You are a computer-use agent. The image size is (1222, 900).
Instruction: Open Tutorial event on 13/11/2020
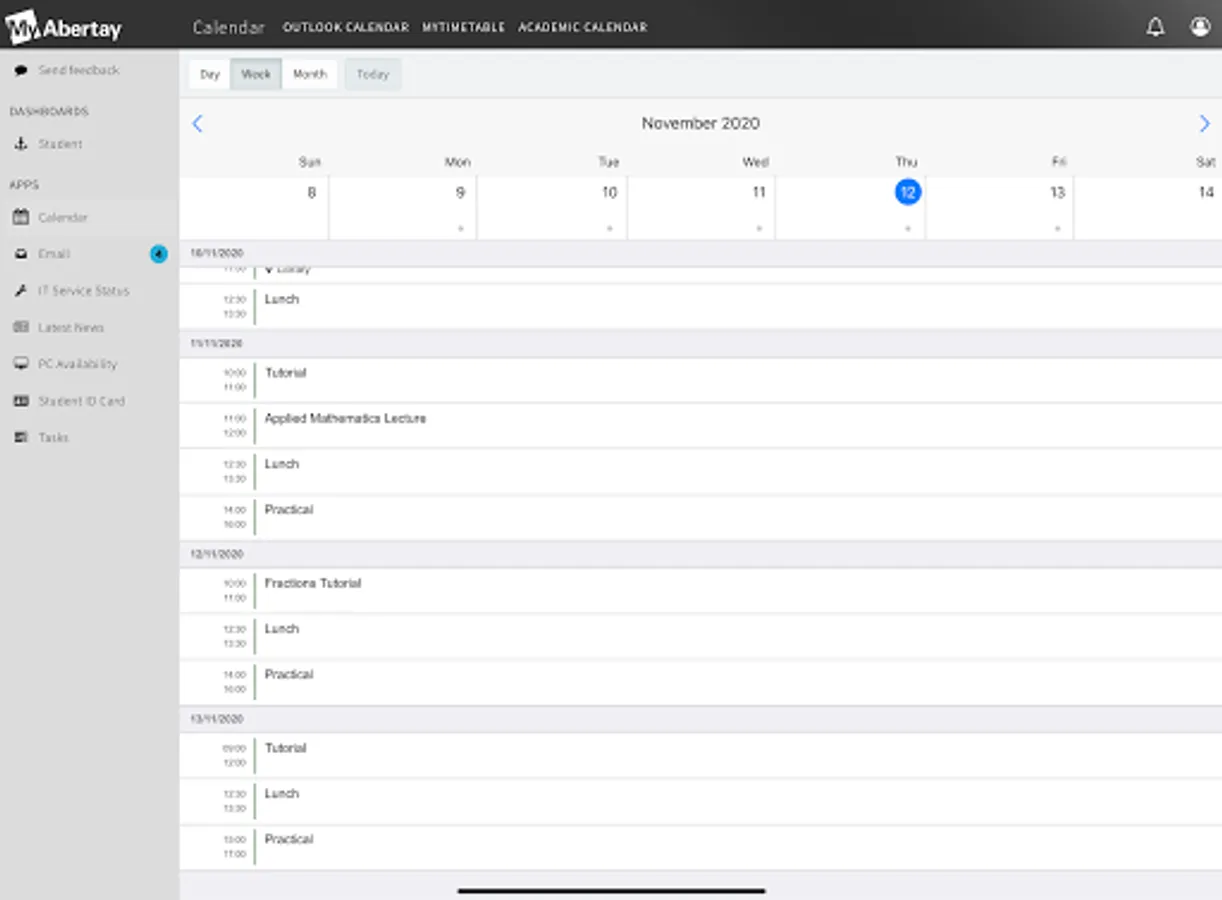[700, 756]
